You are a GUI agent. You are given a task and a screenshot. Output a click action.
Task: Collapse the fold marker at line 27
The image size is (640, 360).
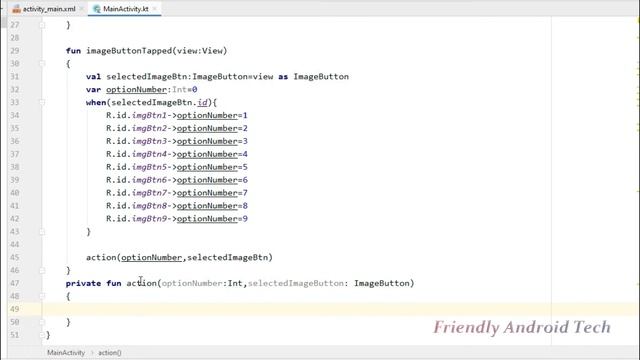coord(42,25)
